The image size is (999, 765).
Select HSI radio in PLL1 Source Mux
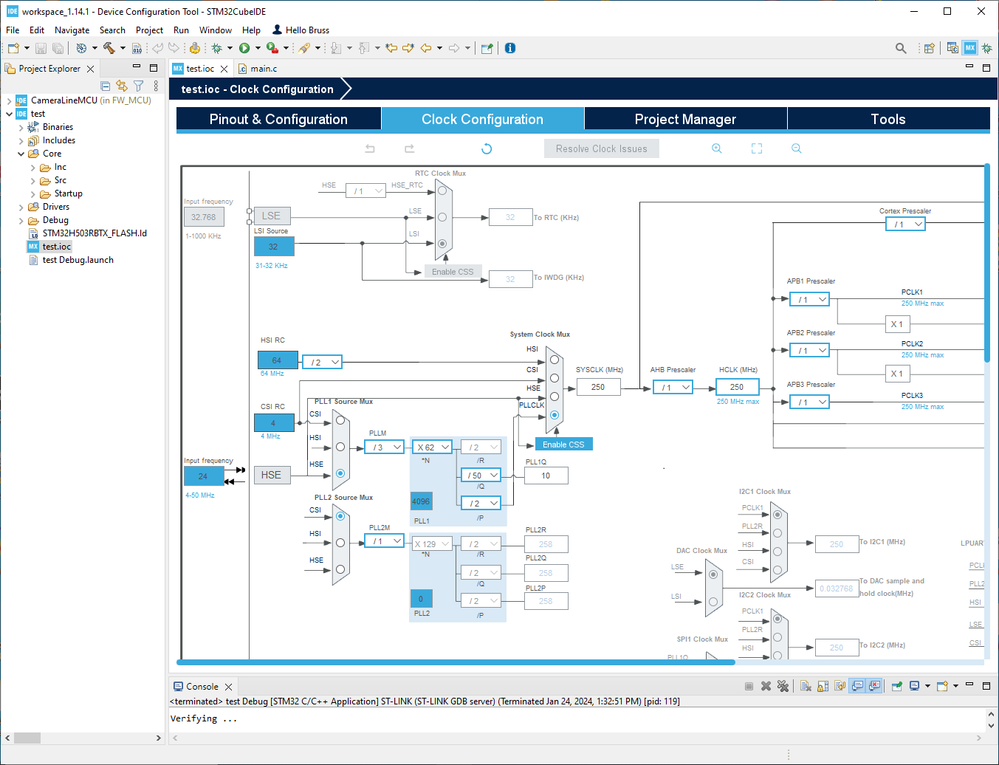coord(340,447)
